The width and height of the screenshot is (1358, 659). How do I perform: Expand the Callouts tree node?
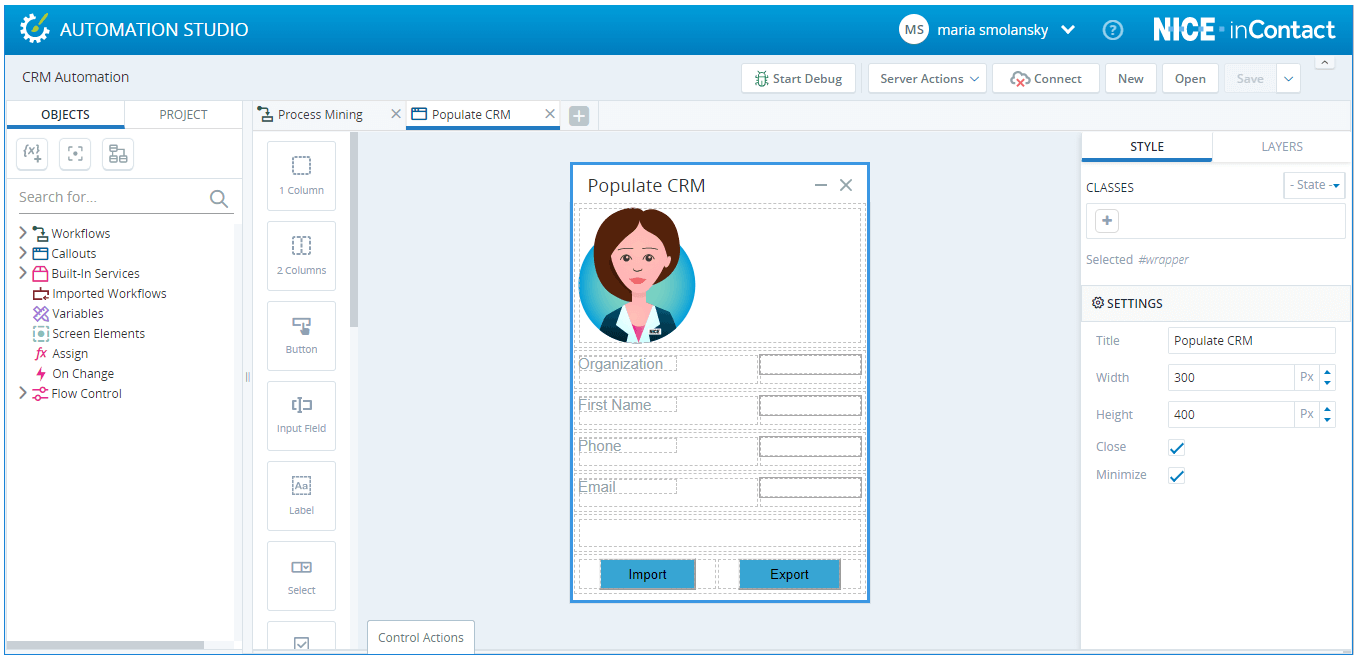coord(23,253)
